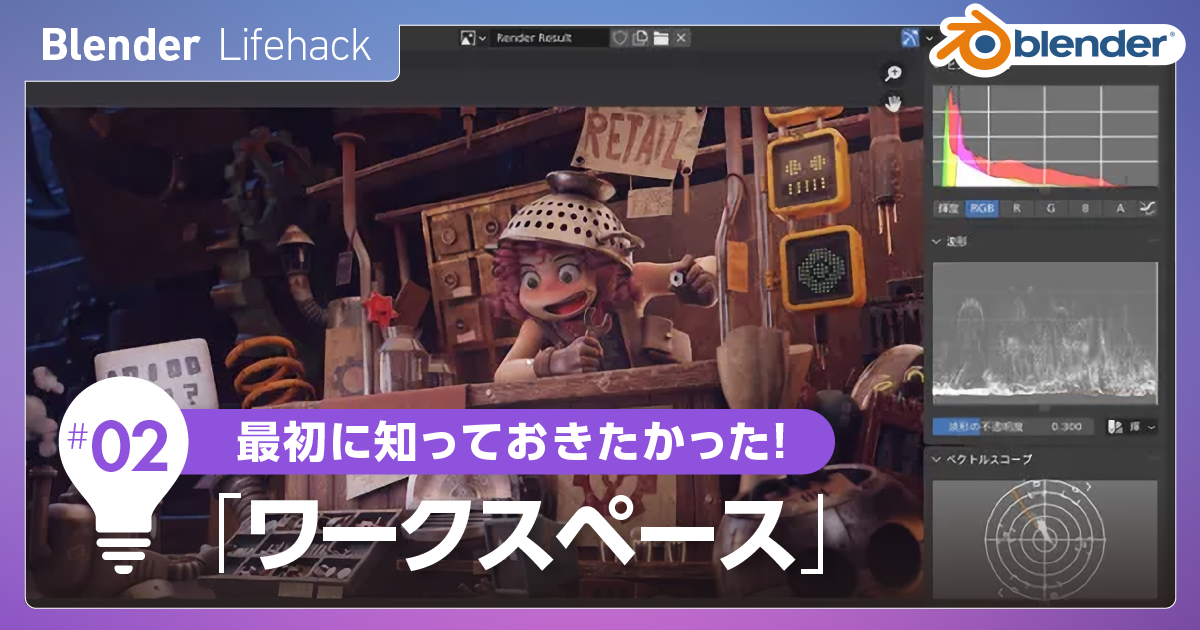Viewport: 1200px width, 630px height.
Task: Select the 輝度 luminance histogram tab
Action: click(948, 209)
